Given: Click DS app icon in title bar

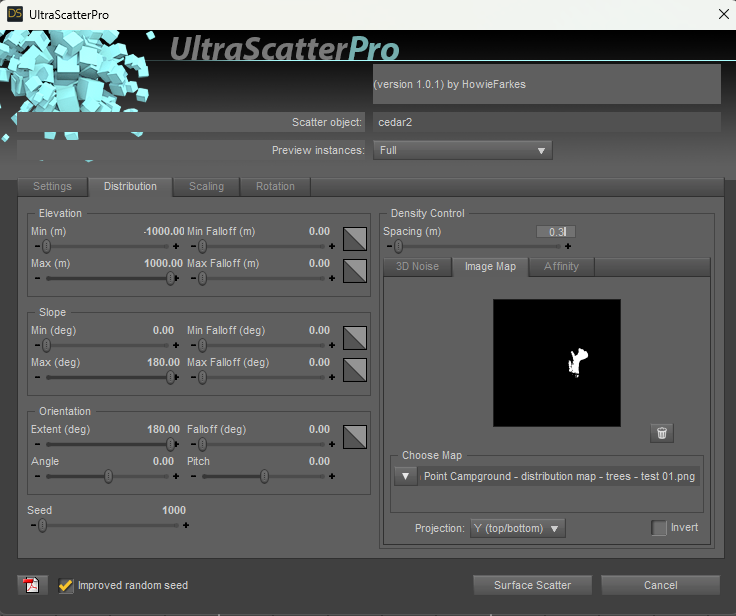Looking at the screenshot, I should click(15, 14).
